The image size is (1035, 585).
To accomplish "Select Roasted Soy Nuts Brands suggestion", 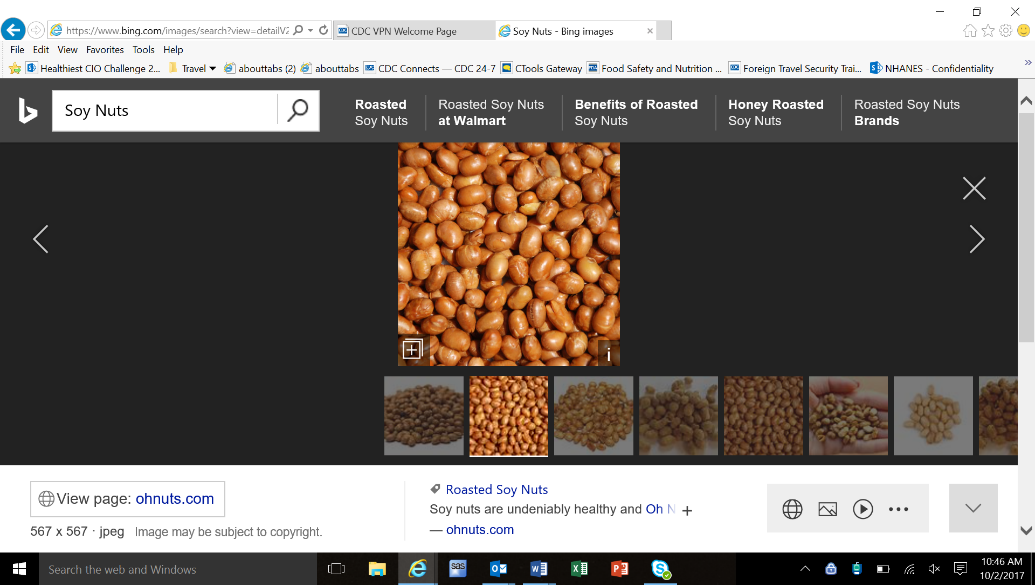I will click(x=907, y=112).
